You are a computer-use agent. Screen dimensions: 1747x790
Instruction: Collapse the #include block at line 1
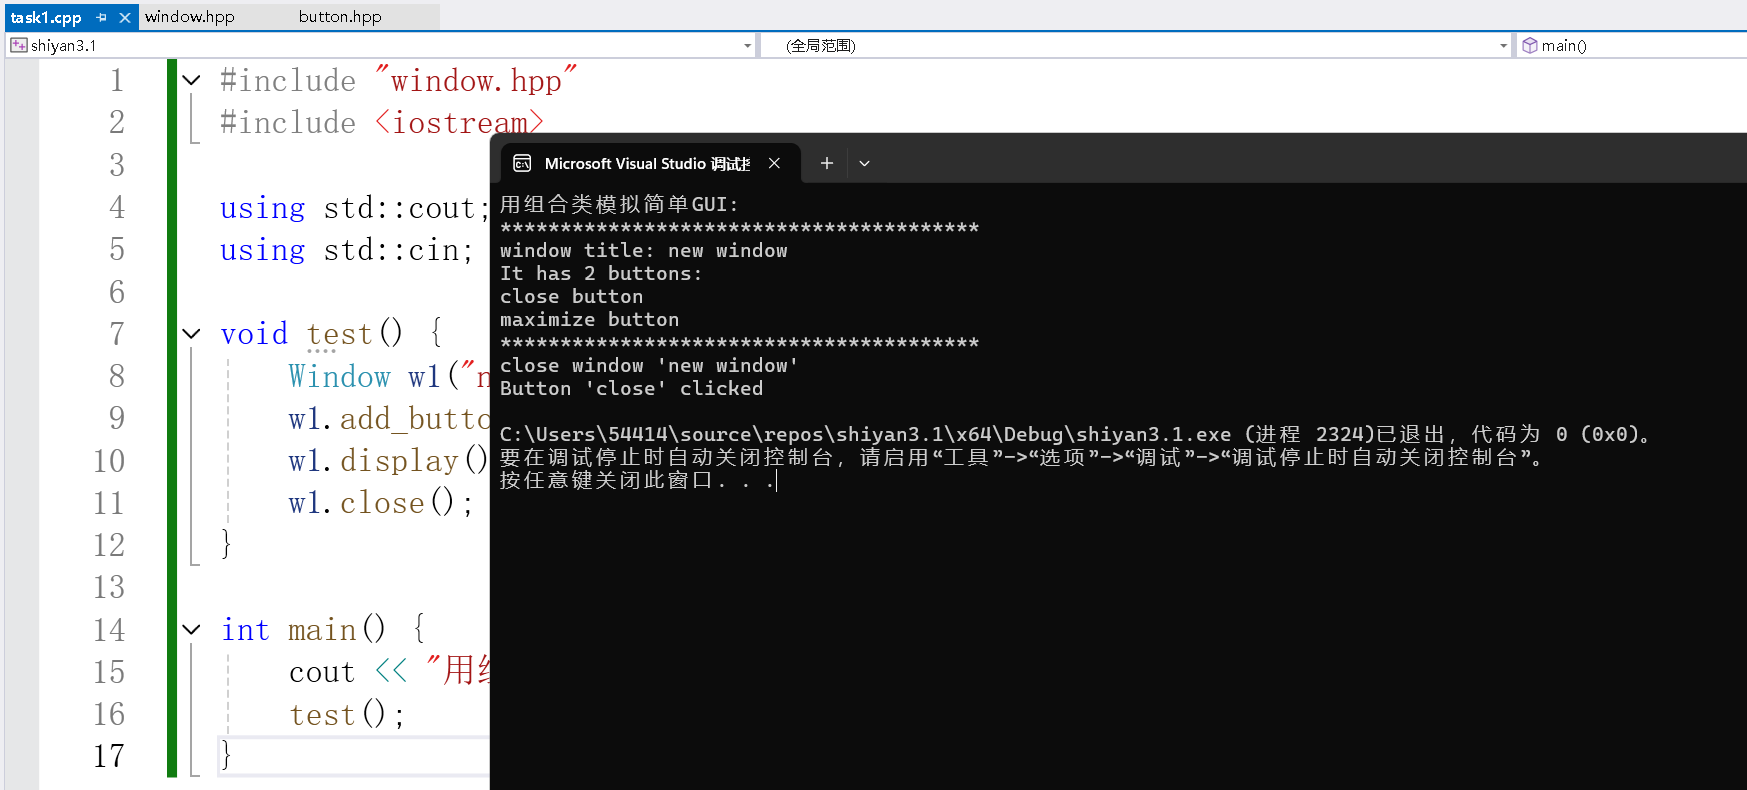click(192, 80)
